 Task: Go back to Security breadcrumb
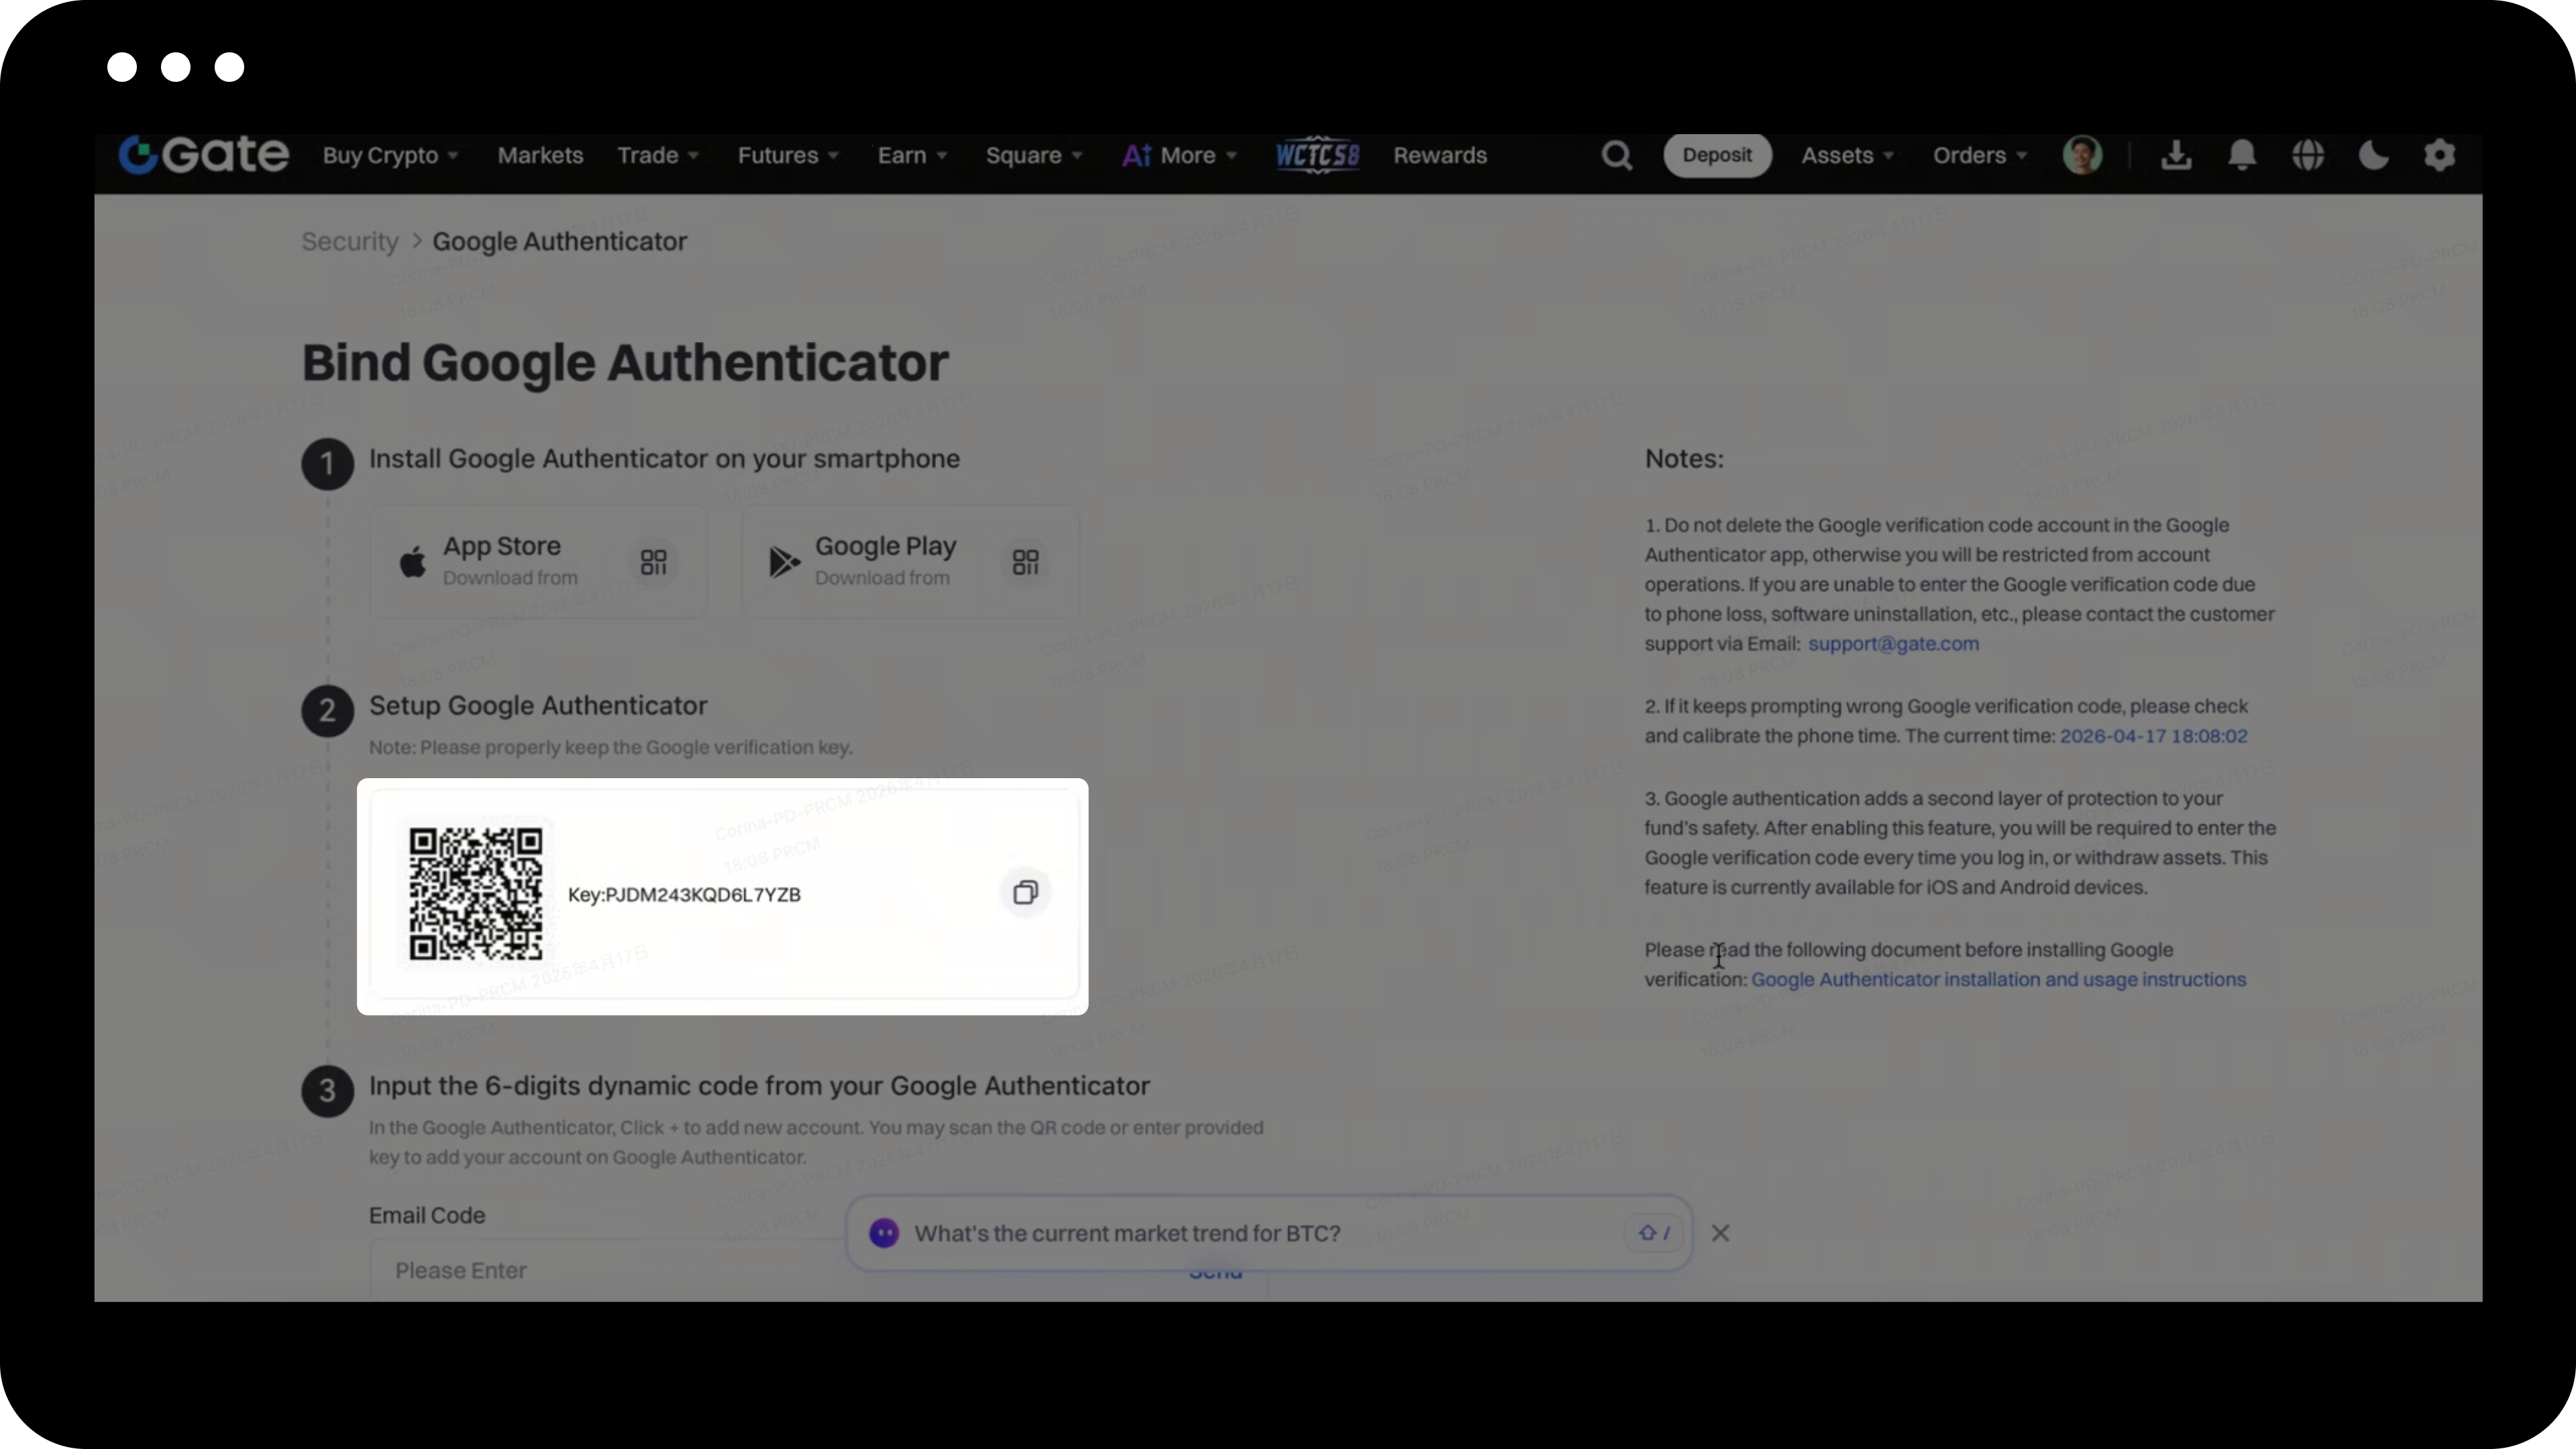[350, 242]
